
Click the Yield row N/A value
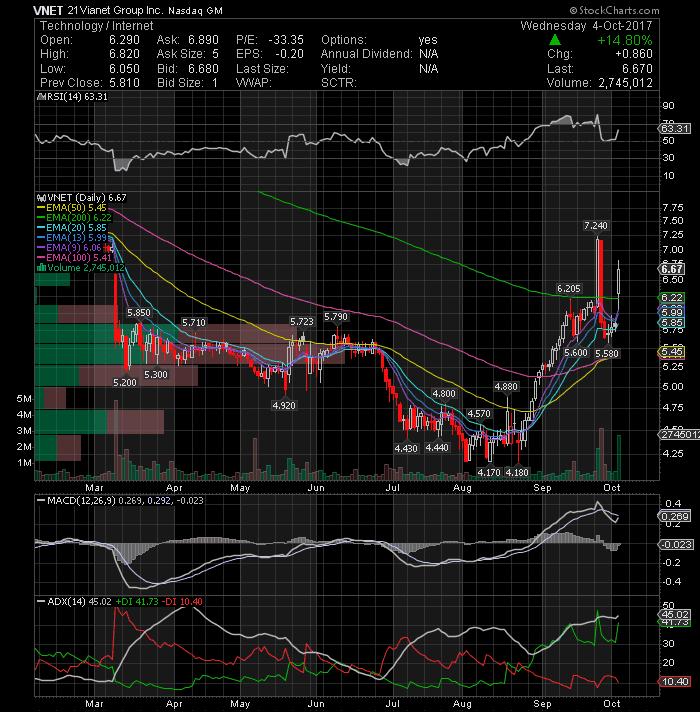point(429,69)
